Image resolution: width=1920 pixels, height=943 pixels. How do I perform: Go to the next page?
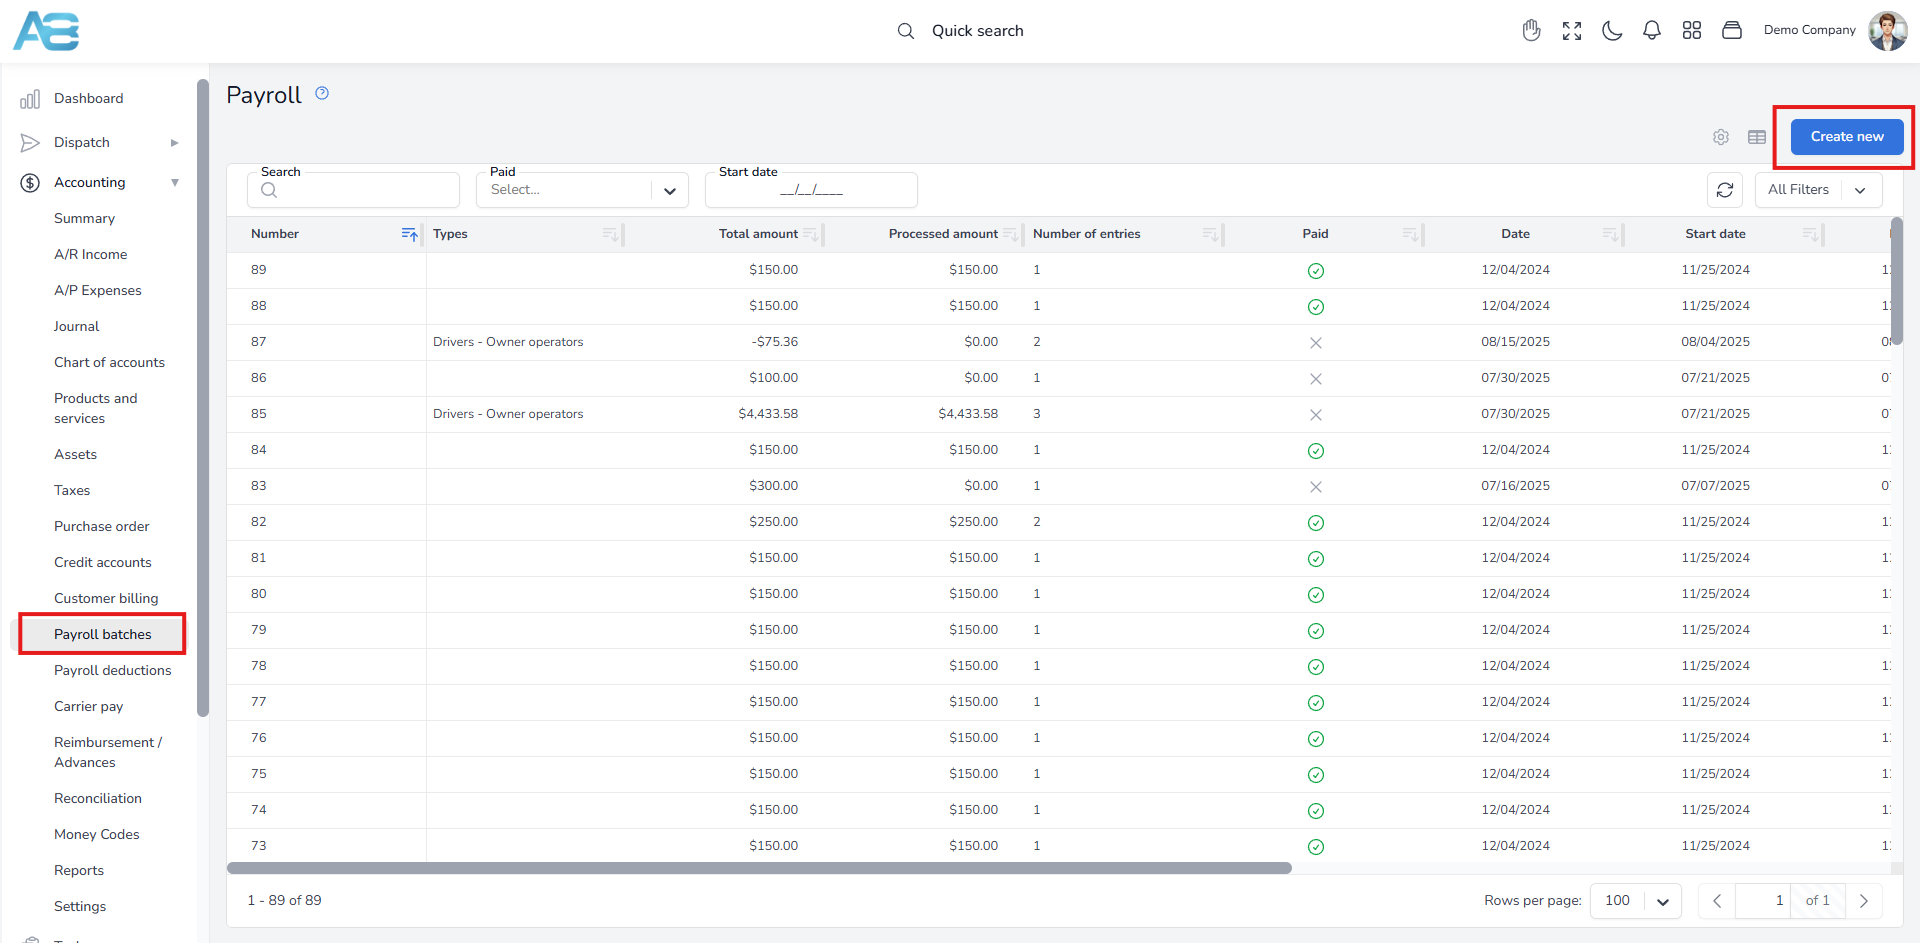[x=1864, y=901]
